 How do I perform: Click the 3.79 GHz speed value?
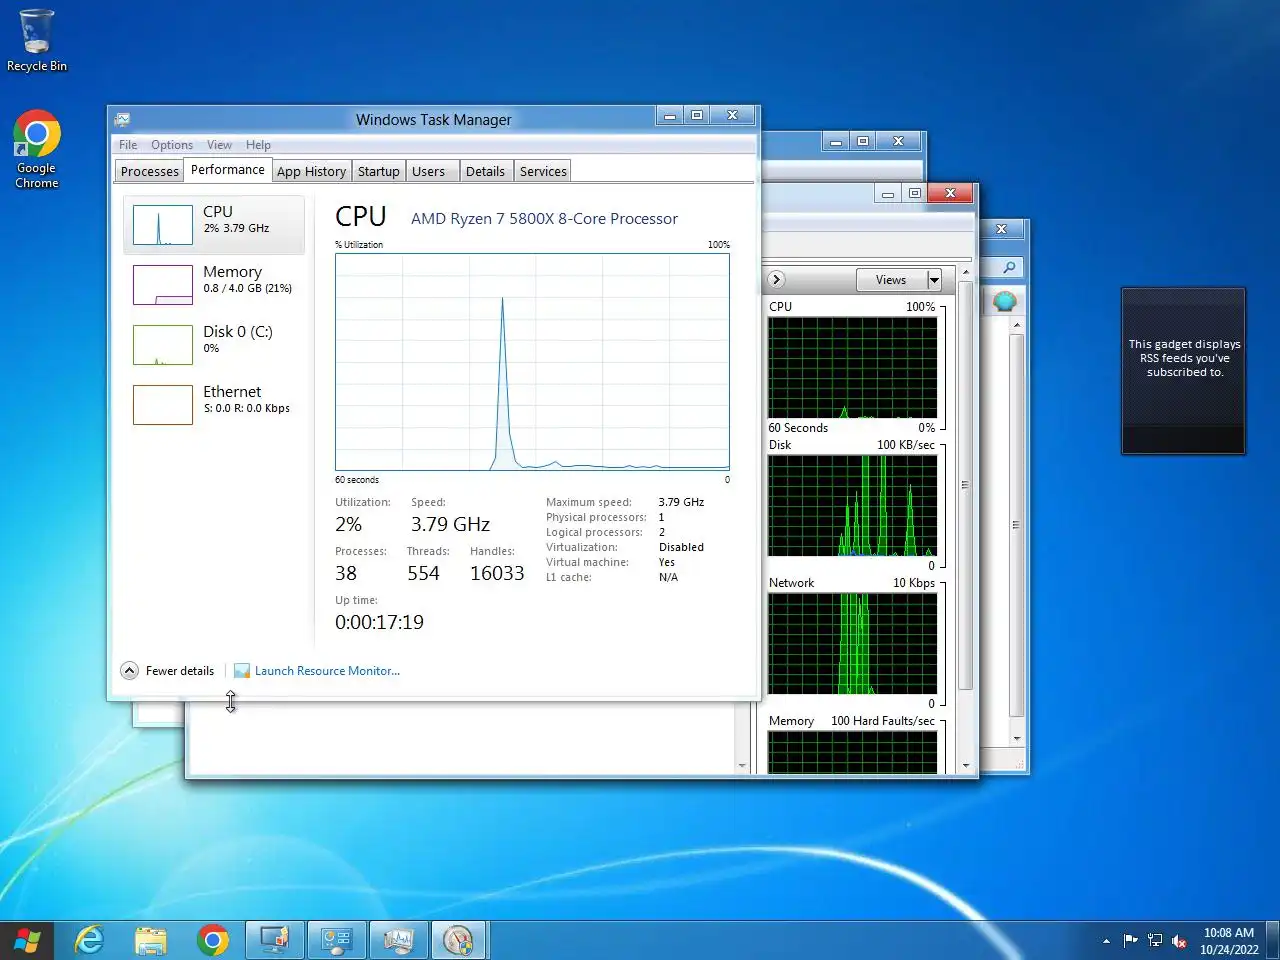(x=450, y=524)
